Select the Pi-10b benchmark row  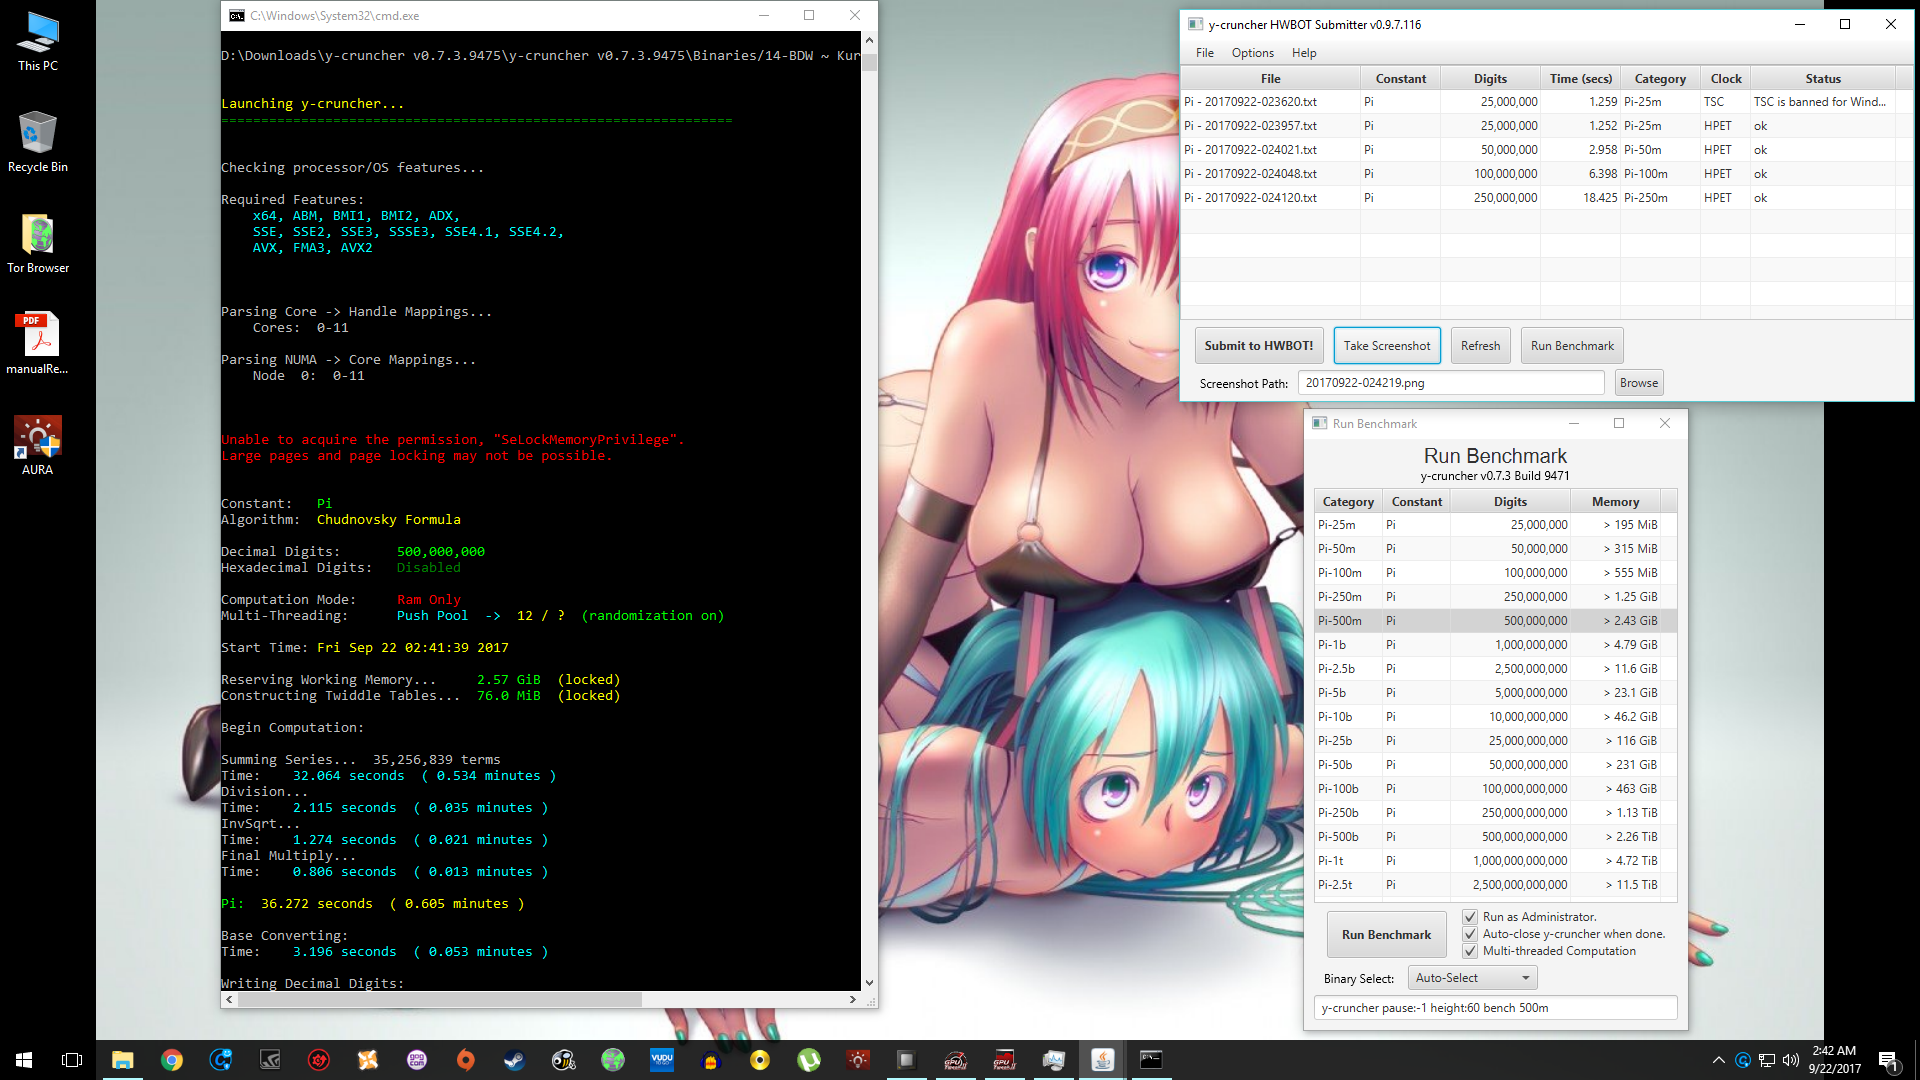coord(1495,717)
